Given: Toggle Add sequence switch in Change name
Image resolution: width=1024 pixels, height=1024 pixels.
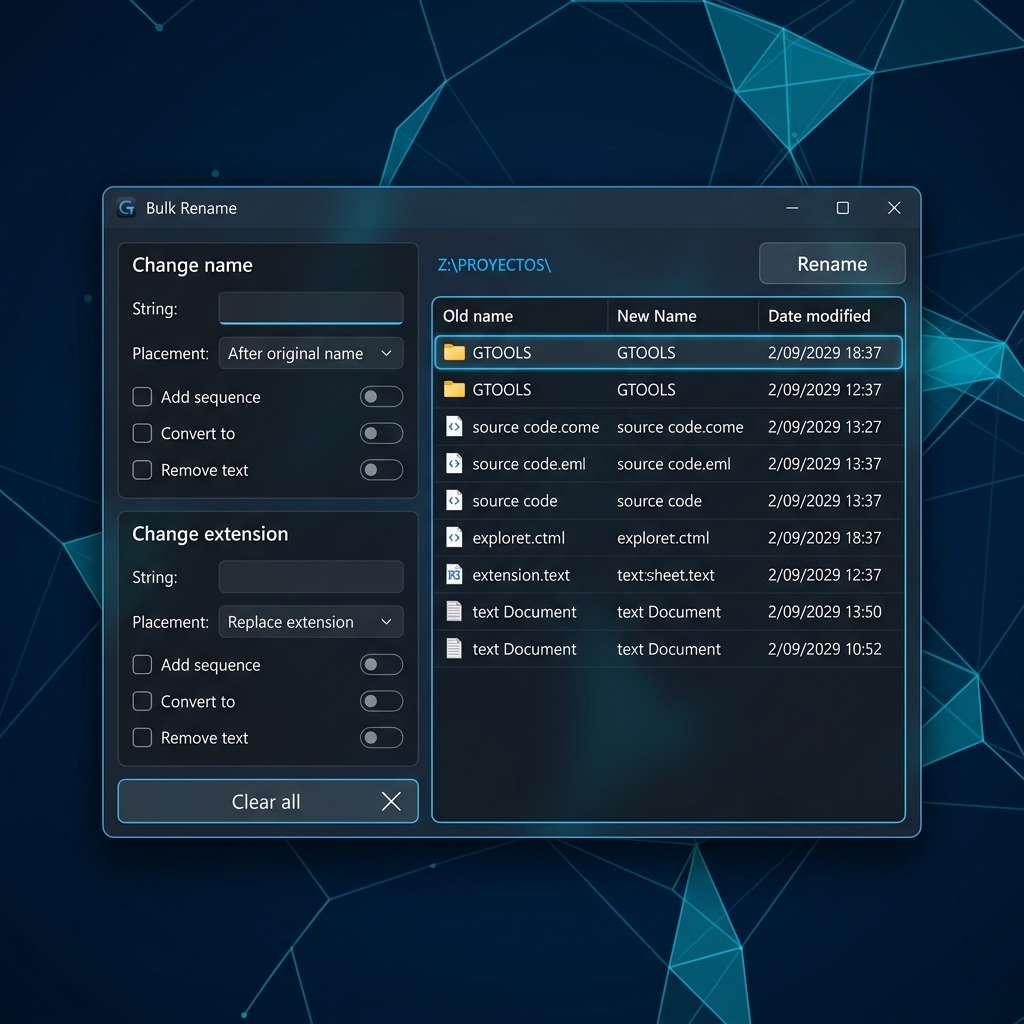Looking at the screenshot, I should [381, 396].
